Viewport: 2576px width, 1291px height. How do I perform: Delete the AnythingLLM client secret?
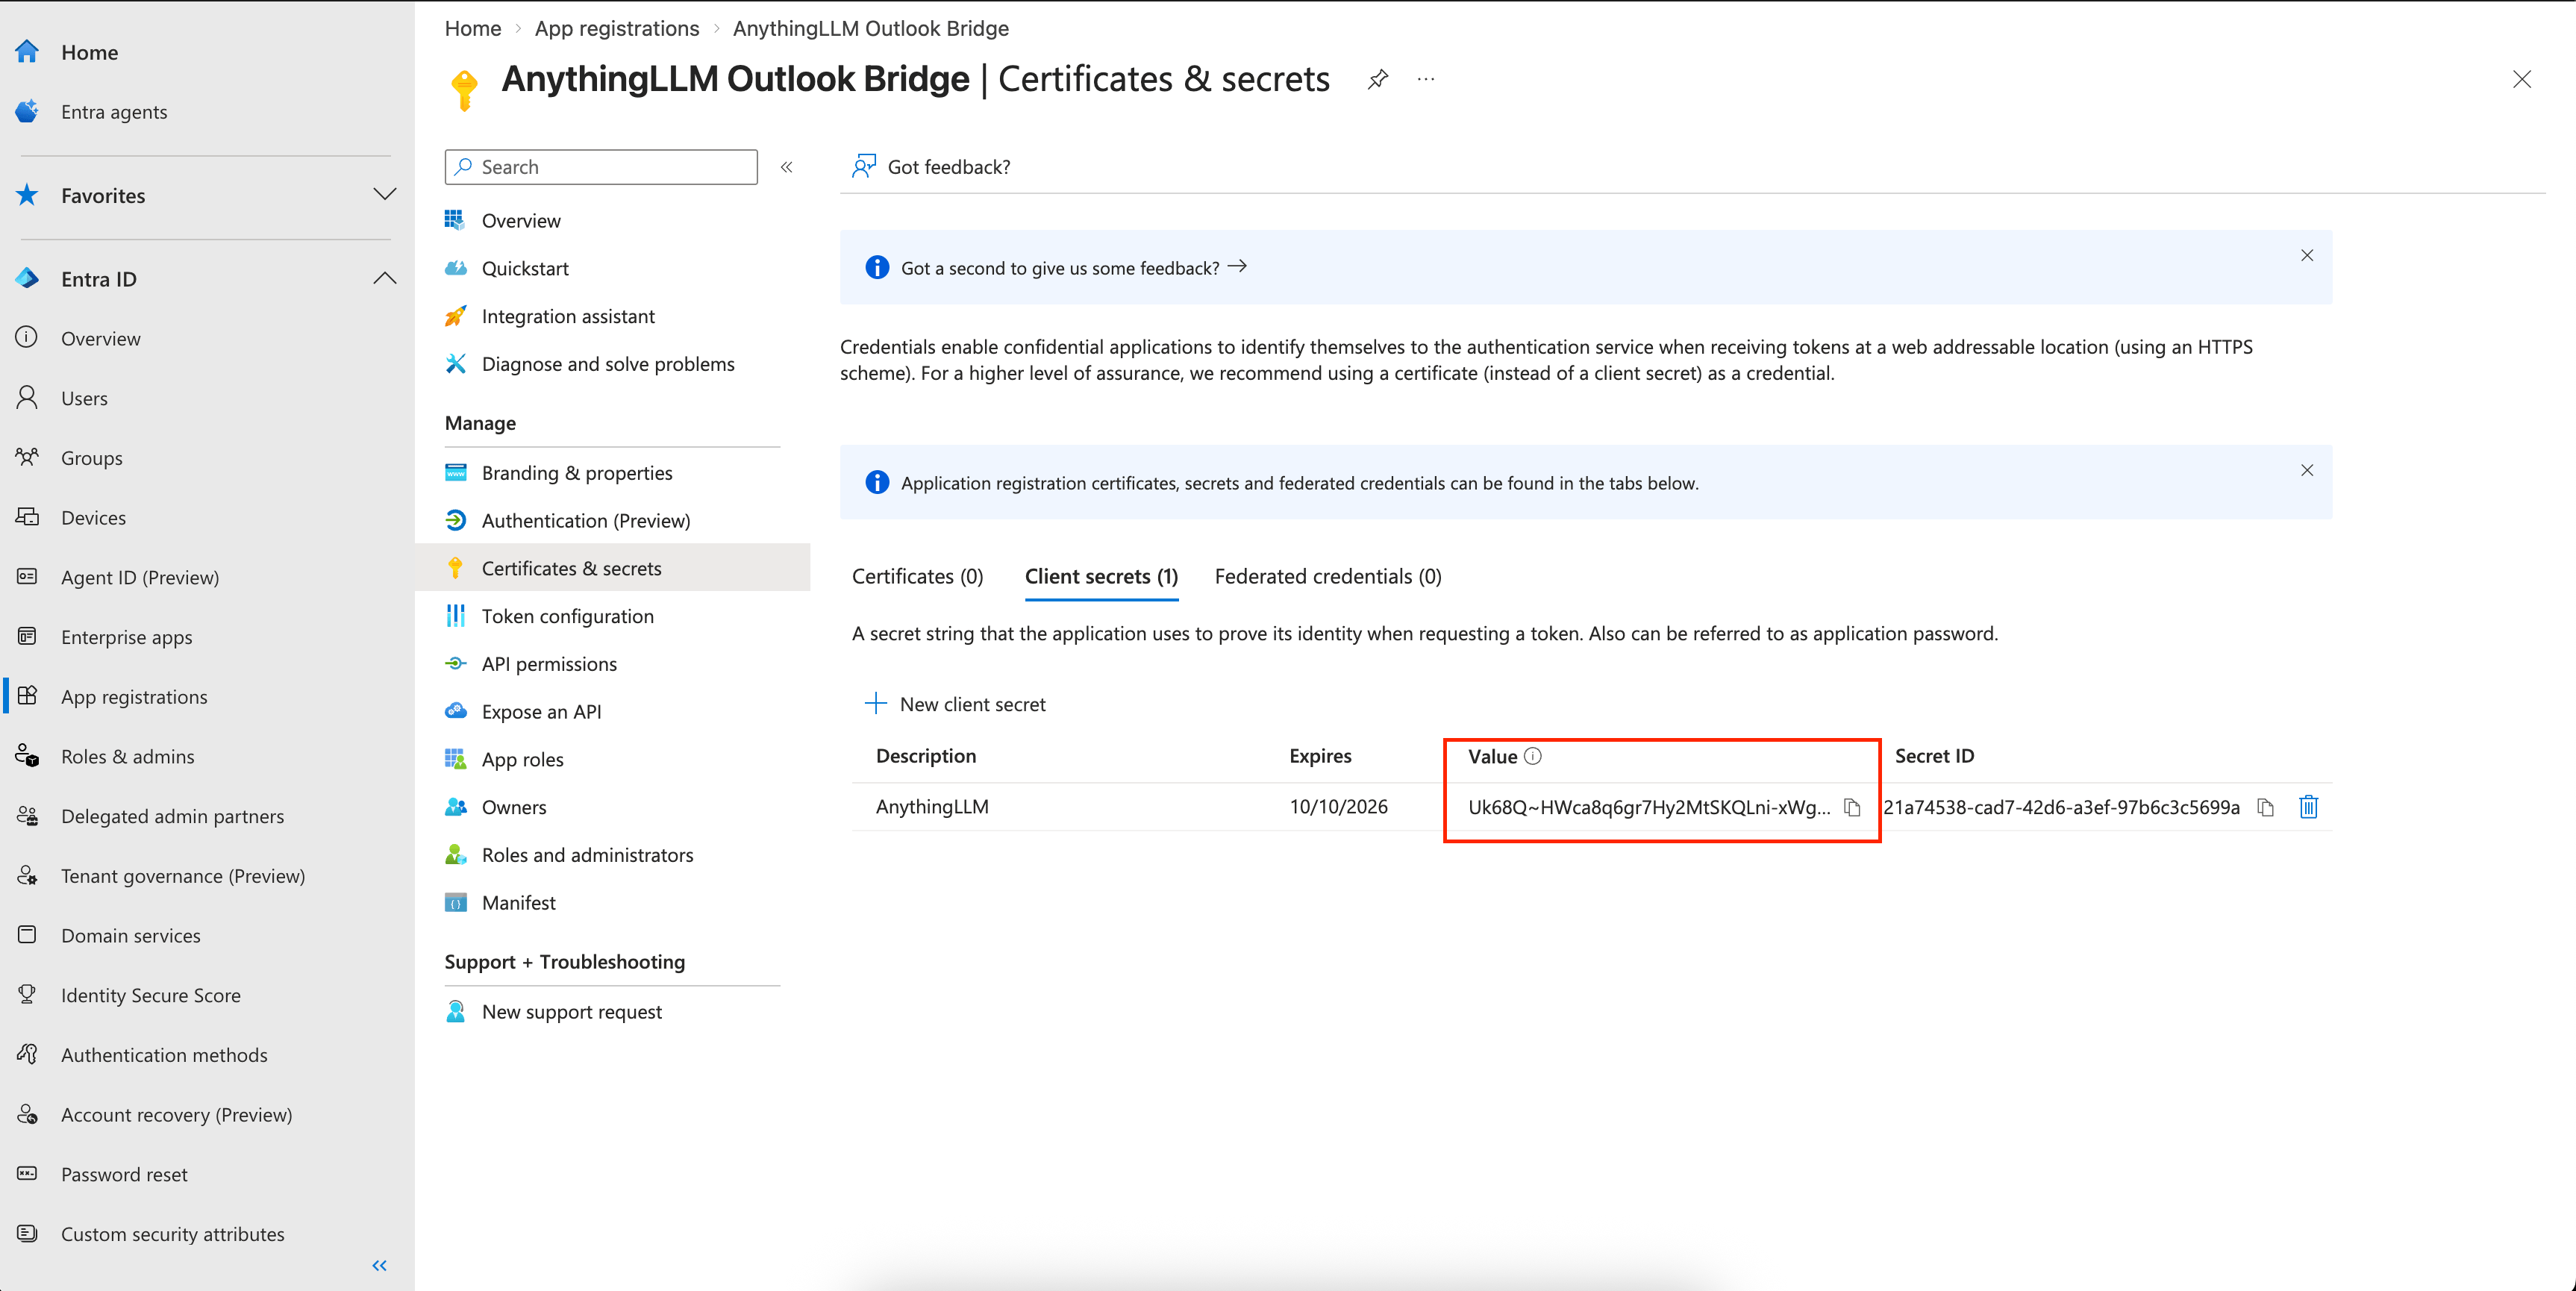[2308, 807]
